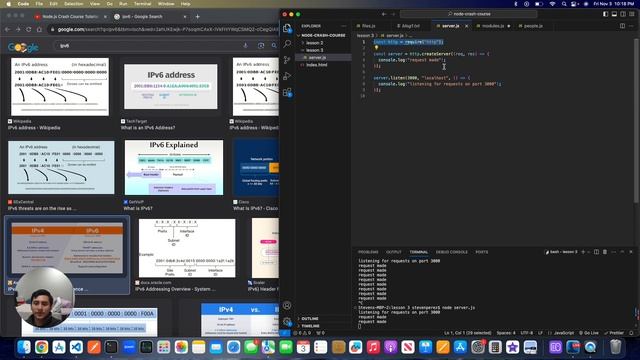Image resolution: width=640 pixels, height=360 pixels.
Task: Toggle primary side bar layout button
Action: coord(605,14)
